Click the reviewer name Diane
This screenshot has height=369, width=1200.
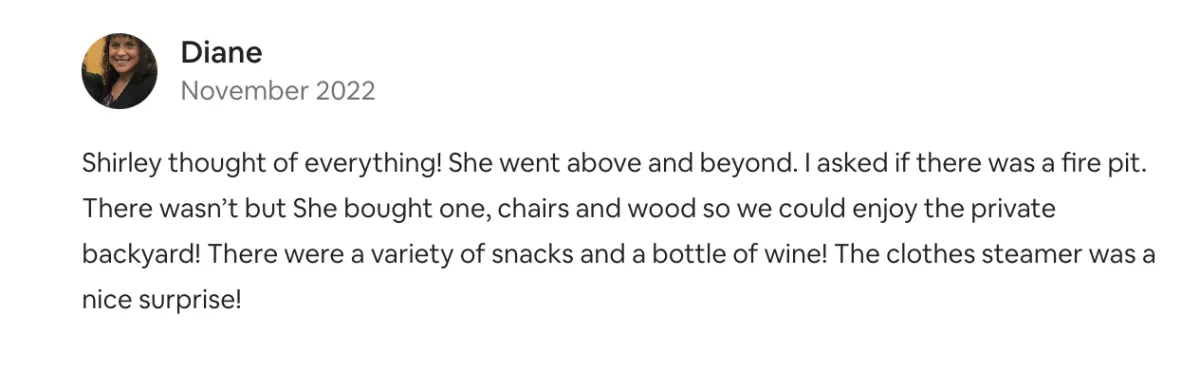pos(220,52)
